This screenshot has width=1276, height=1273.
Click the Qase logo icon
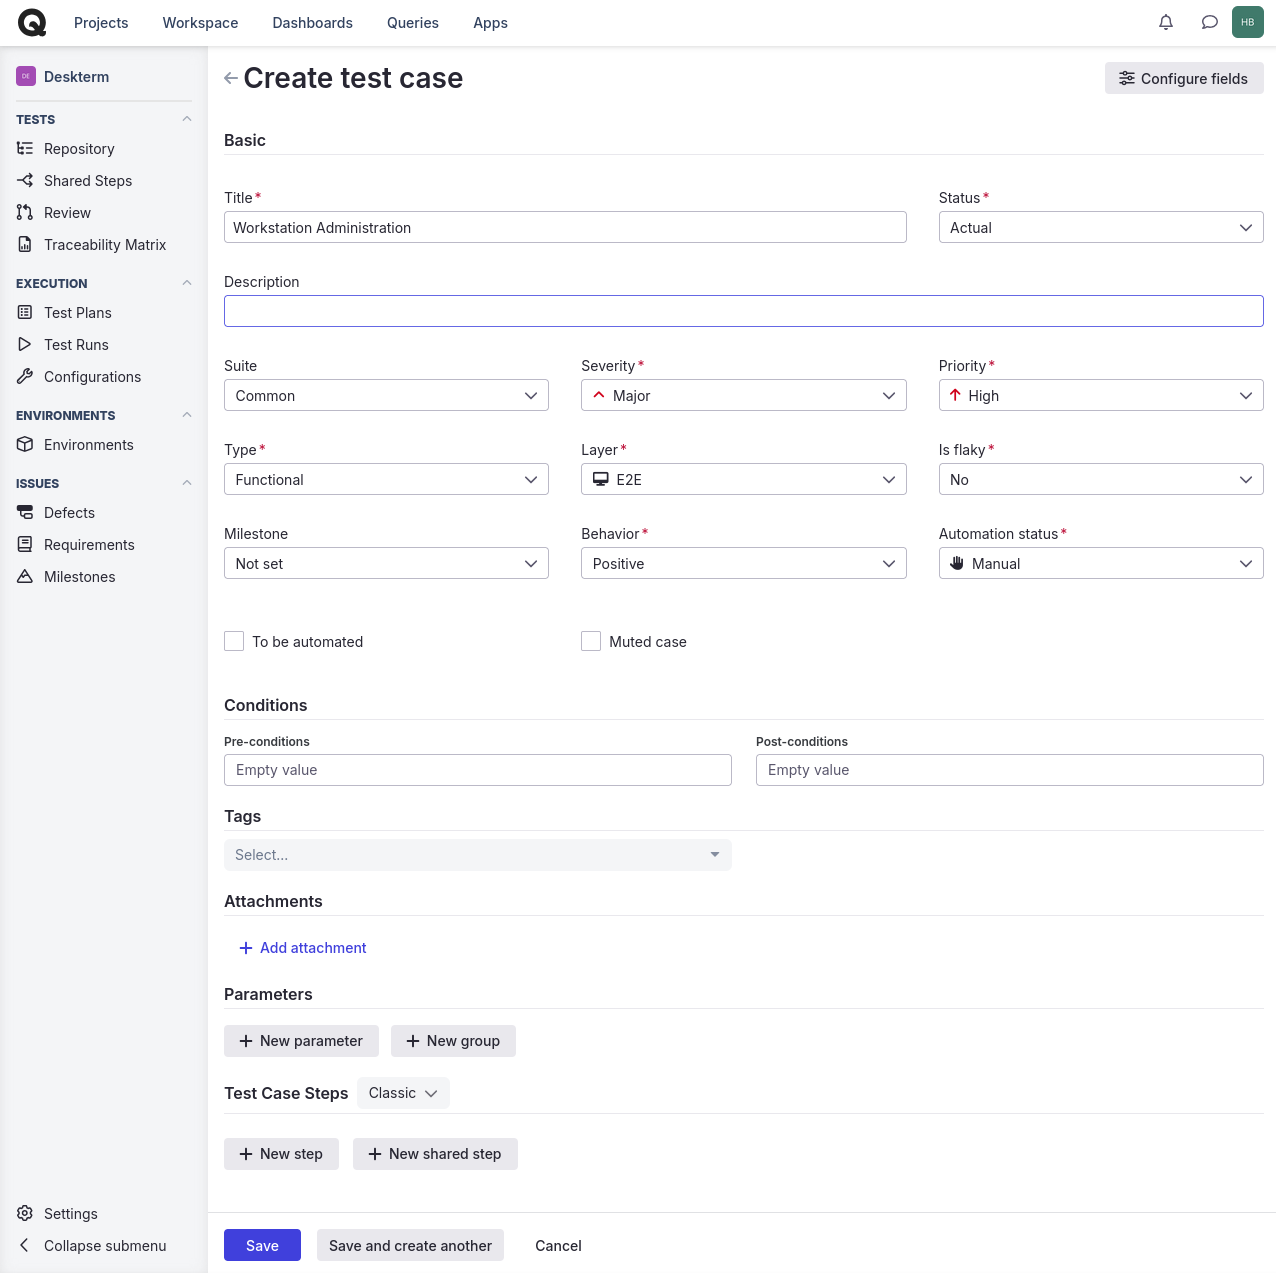[x=32, y=22]
